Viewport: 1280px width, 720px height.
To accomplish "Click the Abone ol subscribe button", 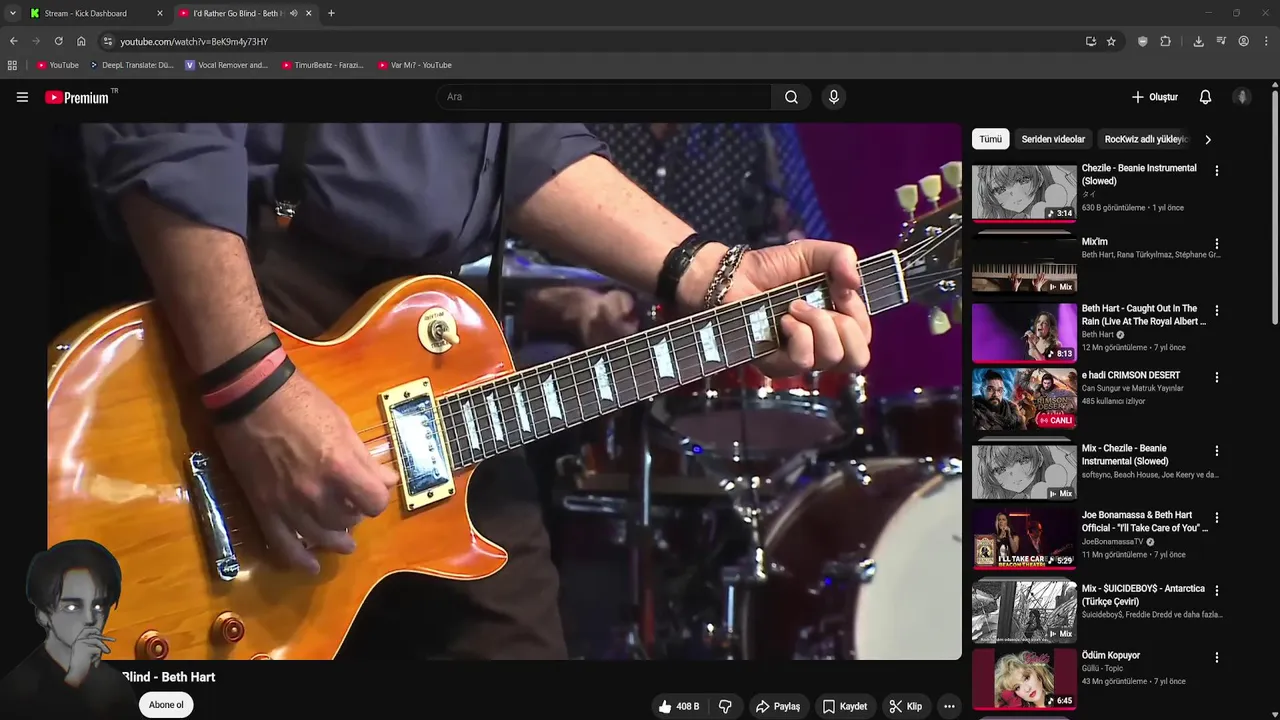I will pos(166,705).
